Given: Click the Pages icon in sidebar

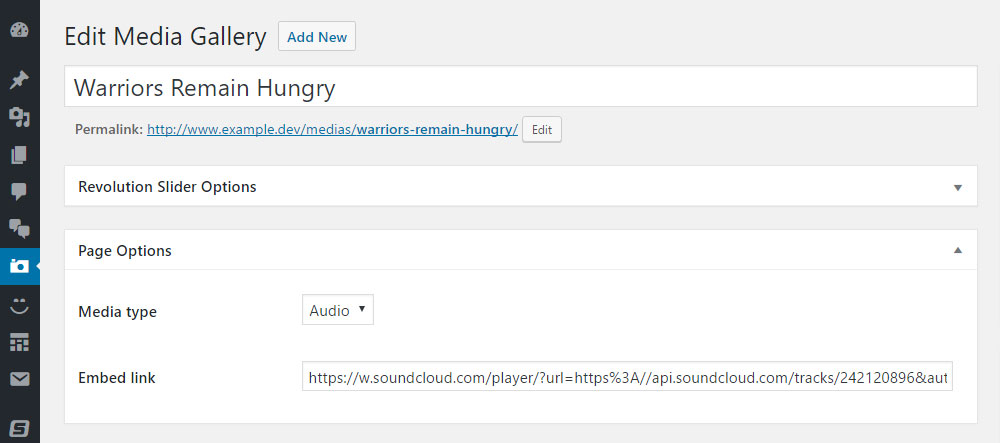Looking at the screenshot, I should coord(19,155).
